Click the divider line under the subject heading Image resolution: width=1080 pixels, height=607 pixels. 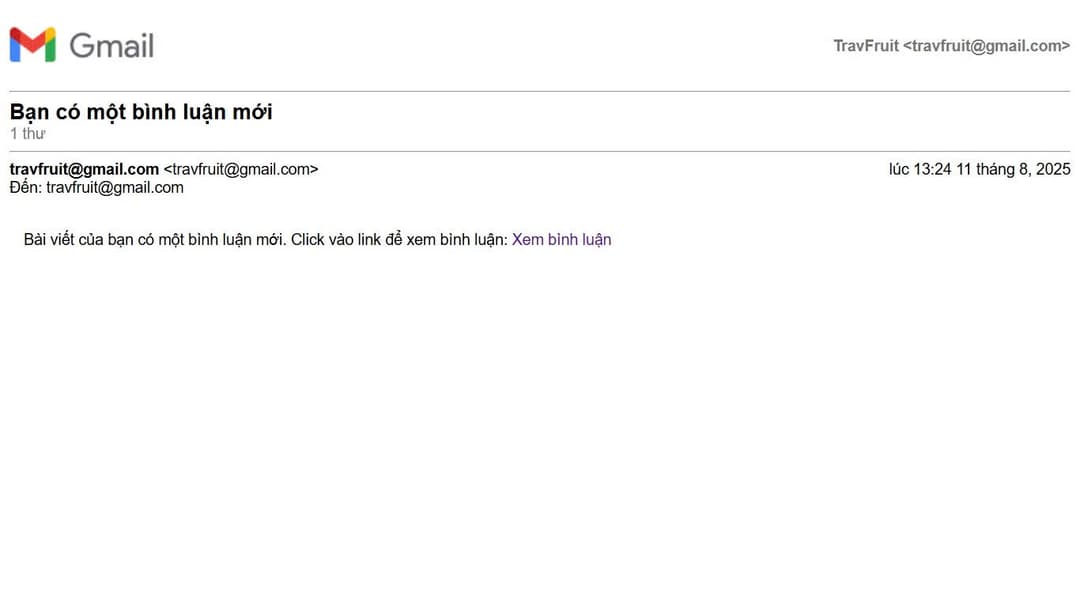[540, 149]
